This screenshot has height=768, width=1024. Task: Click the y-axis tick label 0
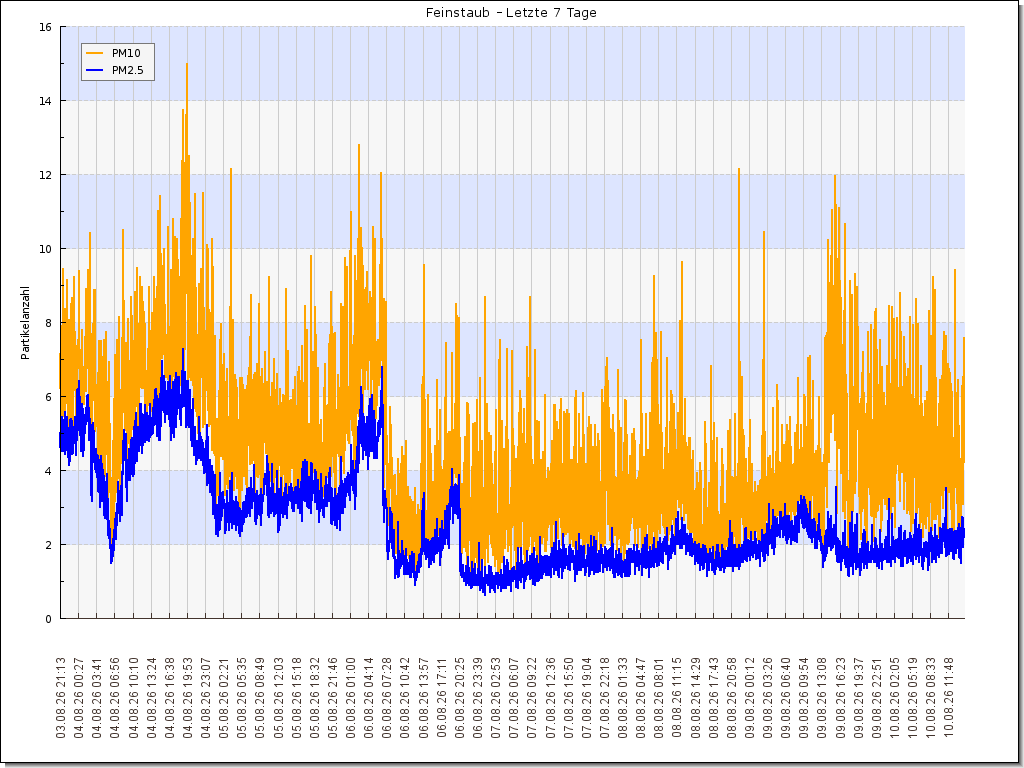tap(50, 618)
